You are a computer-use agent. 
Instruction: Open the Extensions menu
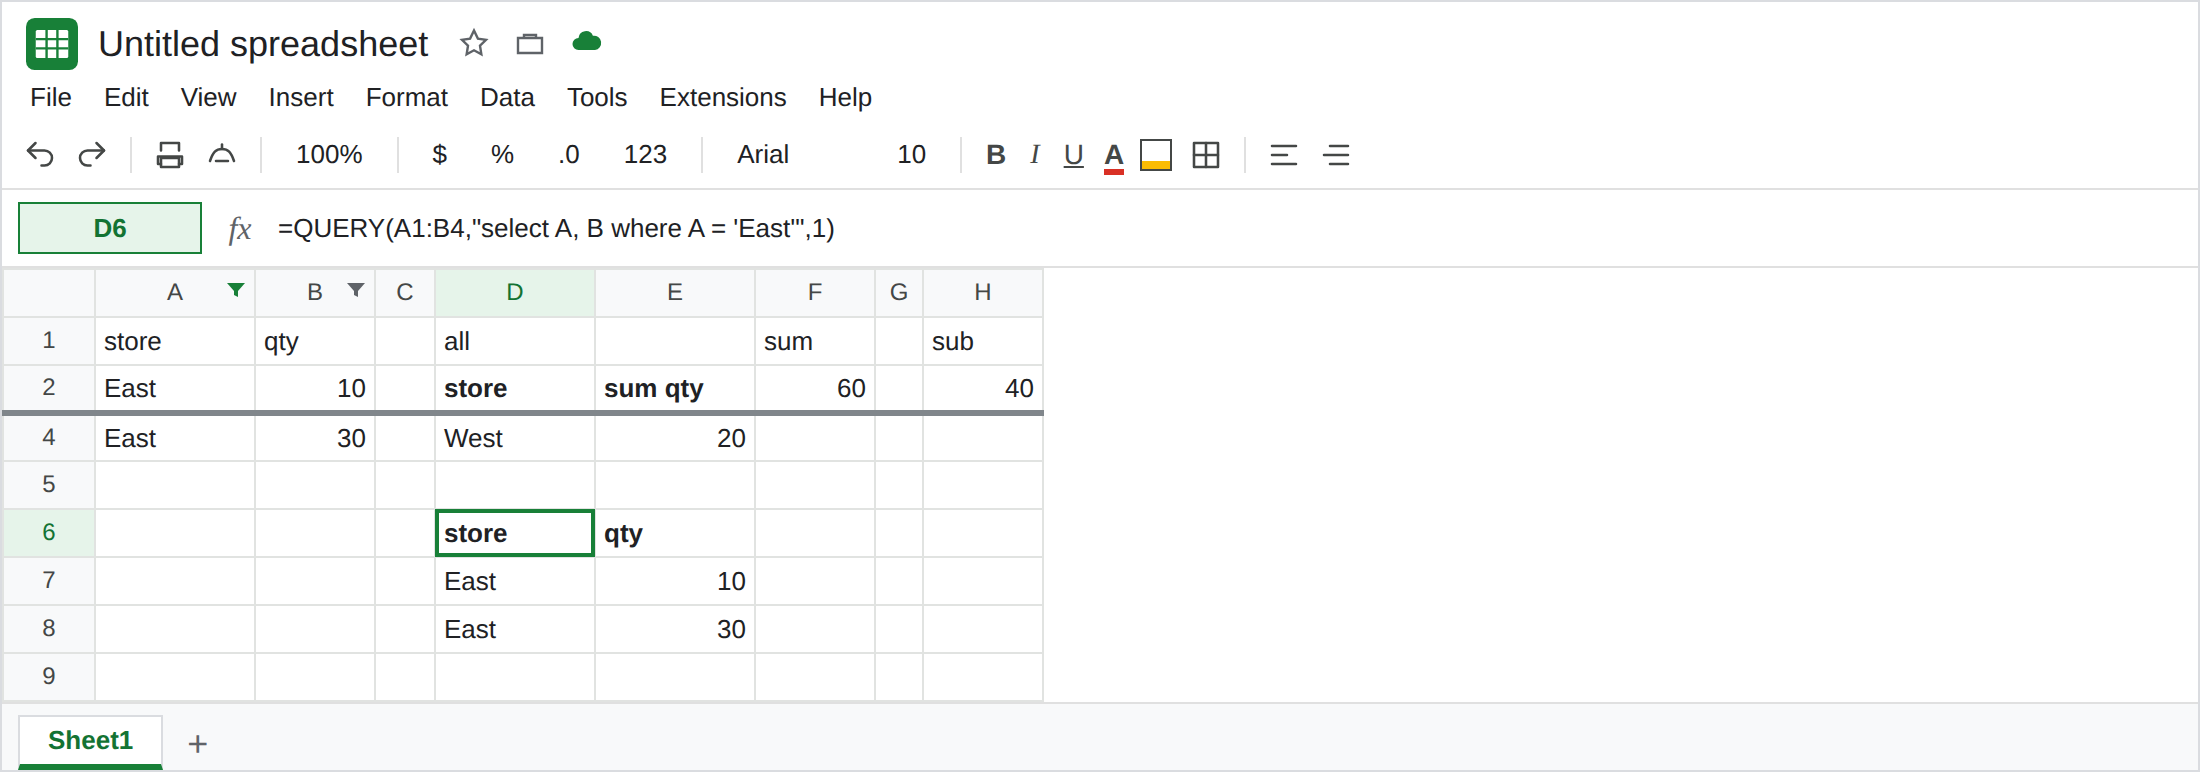coord(723,98)
